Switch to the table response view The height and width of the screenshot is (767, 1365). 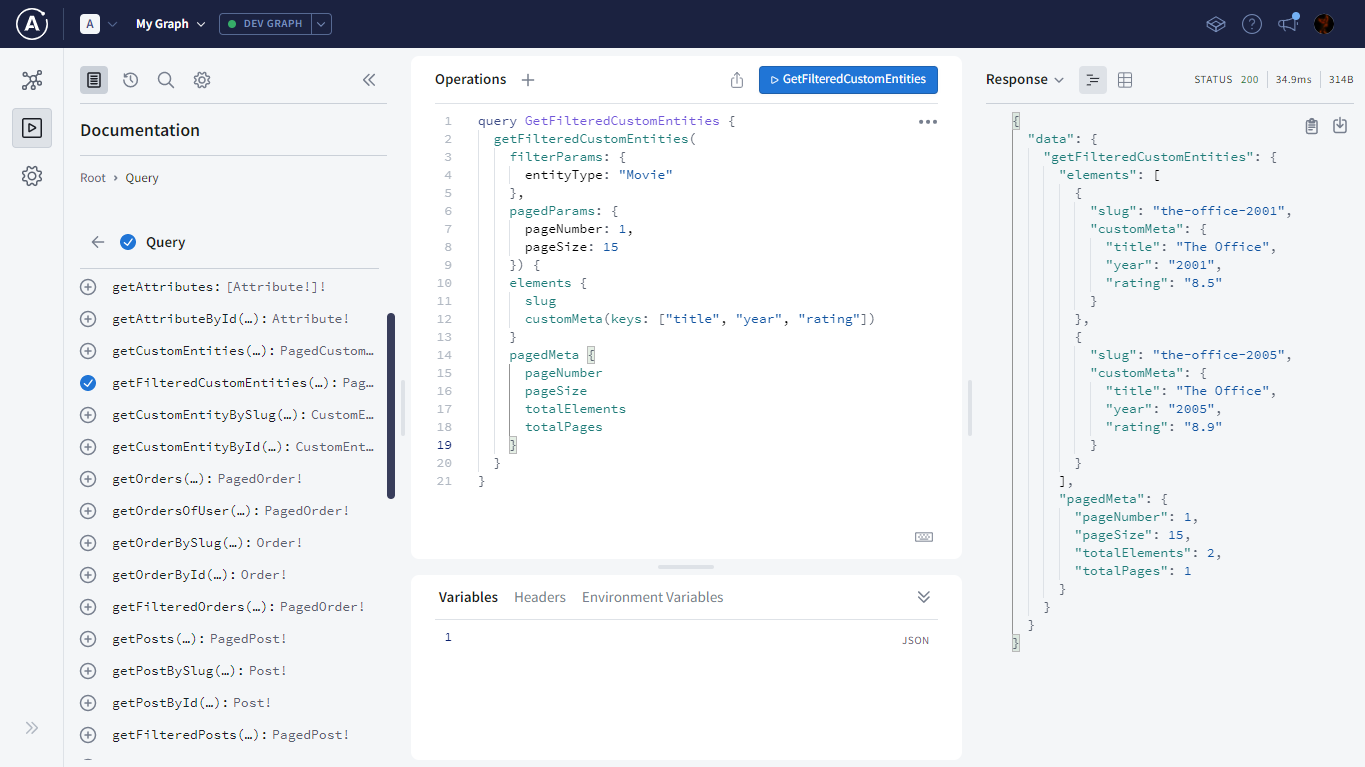point(1125,80)
